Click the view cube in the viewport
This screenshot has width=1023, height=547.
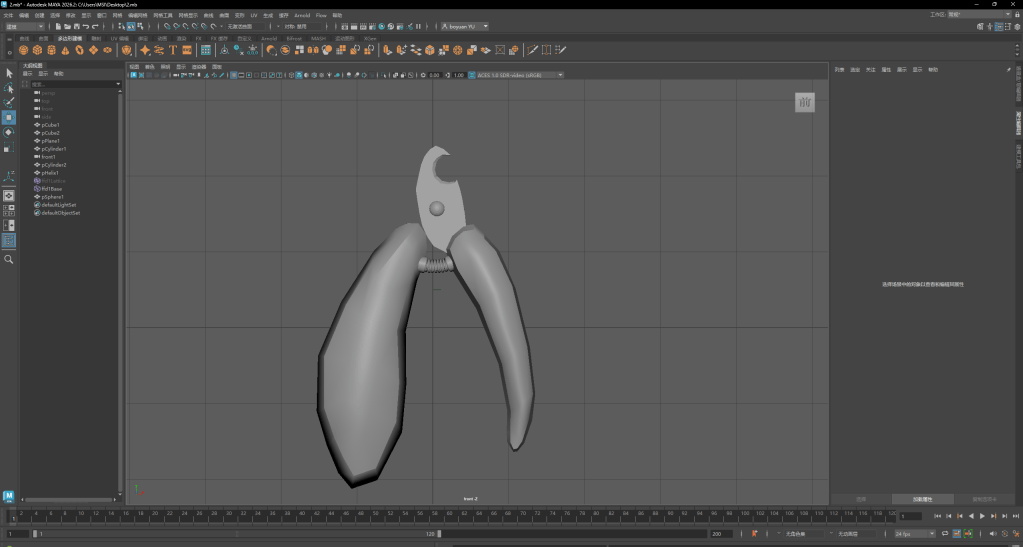[805, 102]
